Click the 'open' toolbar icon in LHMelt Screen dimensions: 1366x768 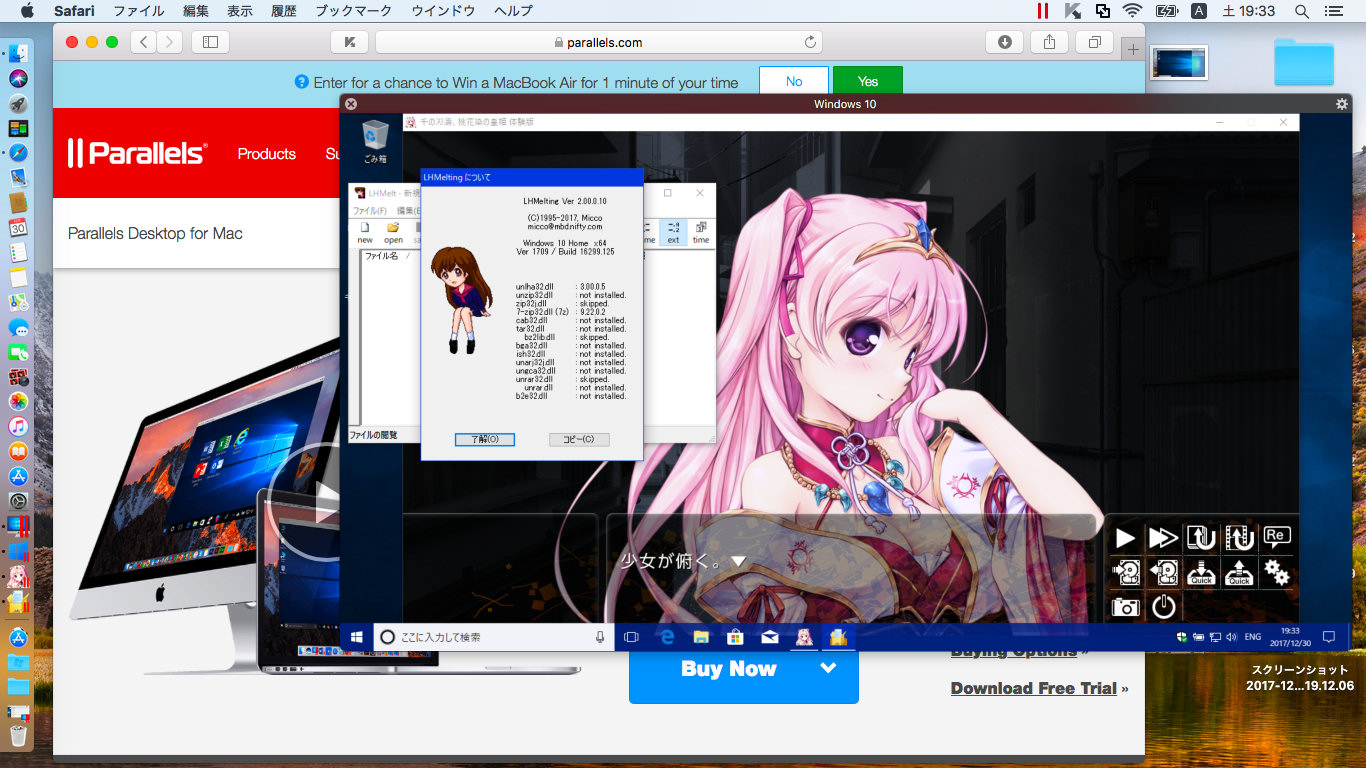pos(393,233)
